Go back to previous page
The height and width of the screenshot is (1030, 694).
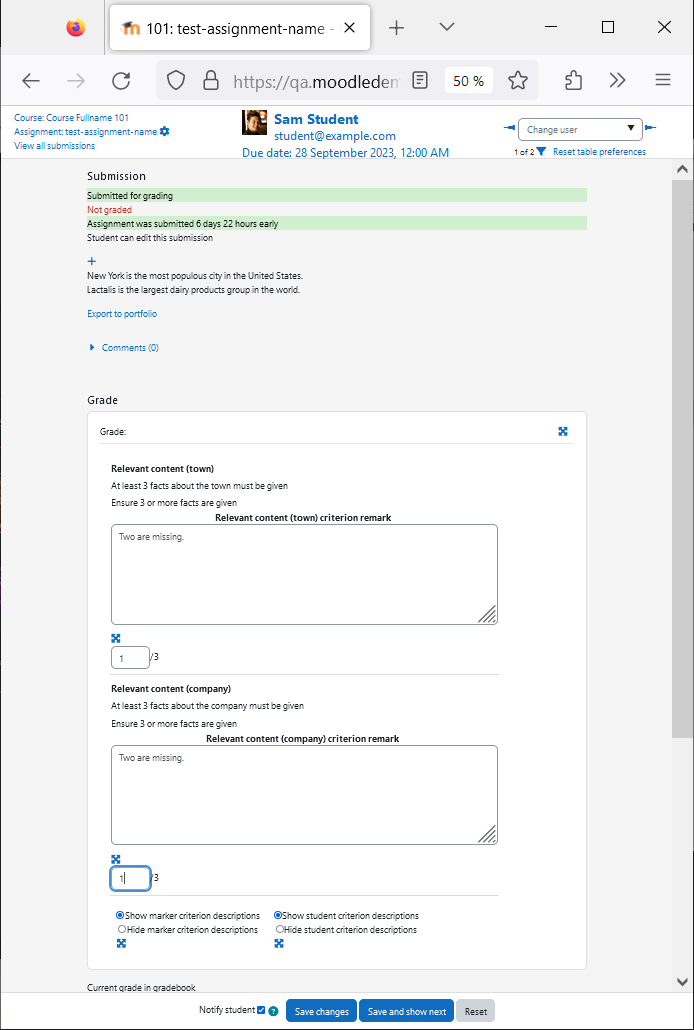click(31, 81)
